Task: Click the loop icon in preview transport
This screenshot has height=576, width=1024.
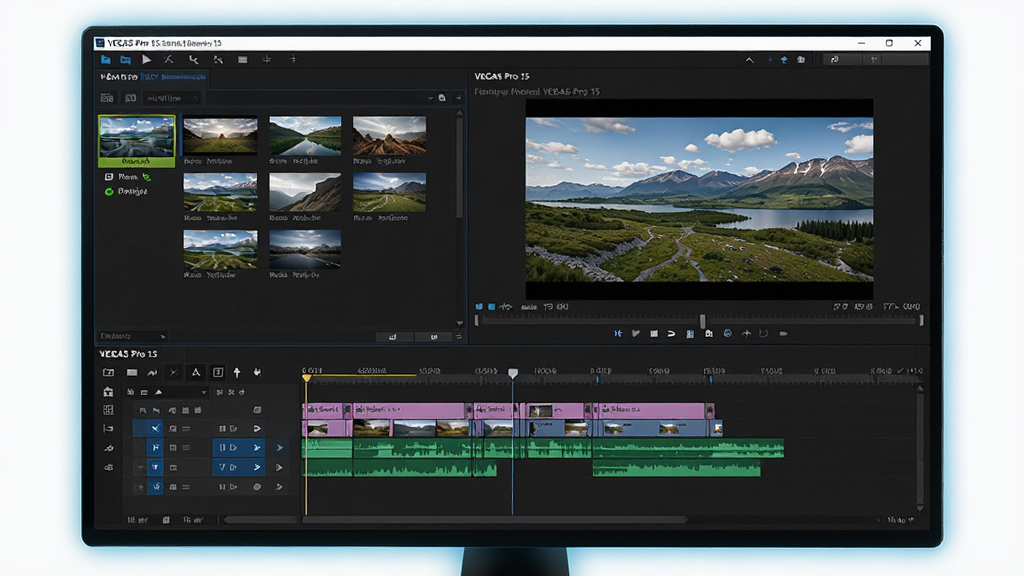Action: point(671,334)
